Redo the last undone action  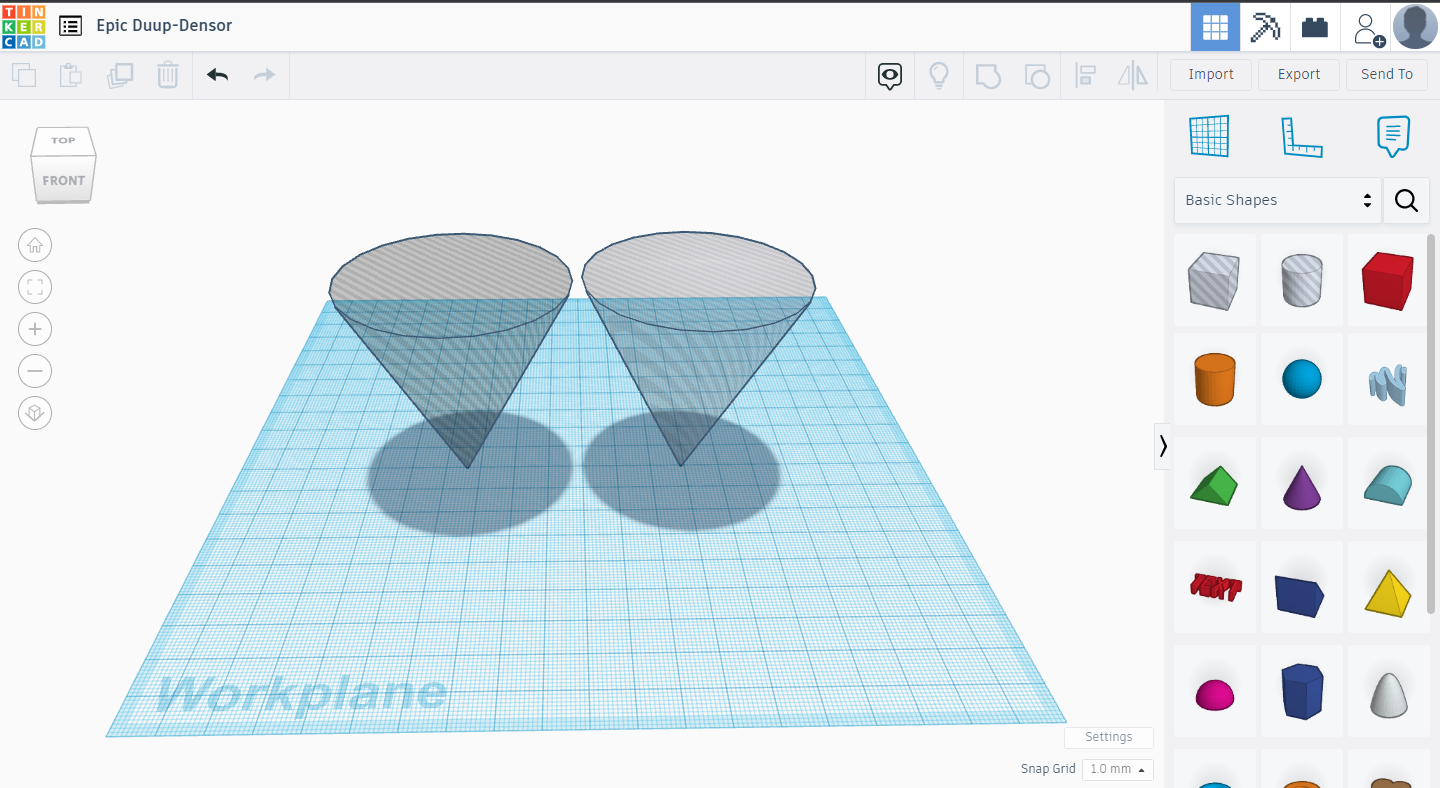pos(264,75)
